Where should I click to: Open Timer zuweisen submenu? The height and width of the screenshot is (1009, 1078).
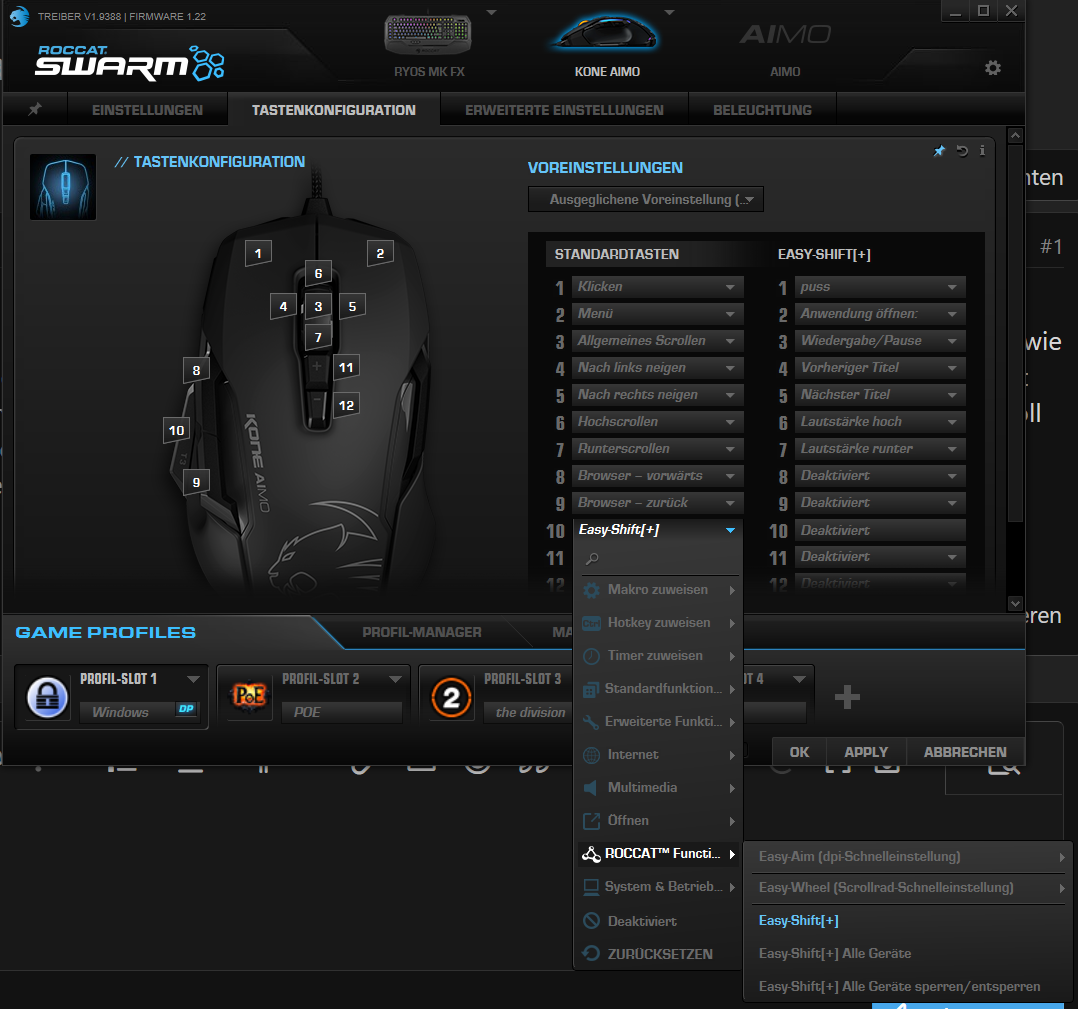[658, 656]
